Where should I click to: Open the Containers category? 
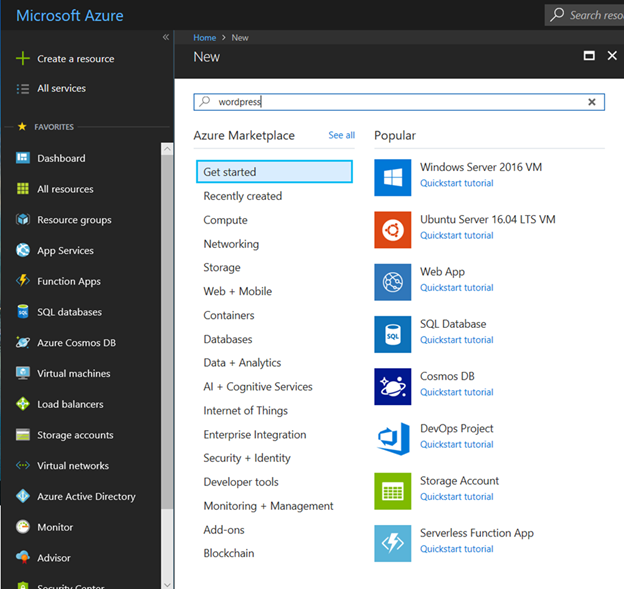pos(229,315)
